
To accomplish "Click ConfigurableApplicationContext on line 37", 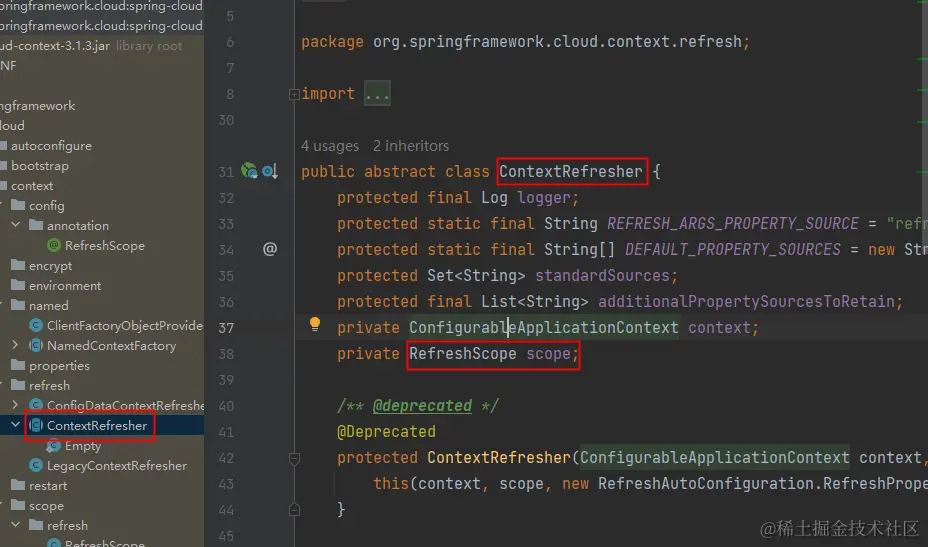I will click(x=544, y=328).
